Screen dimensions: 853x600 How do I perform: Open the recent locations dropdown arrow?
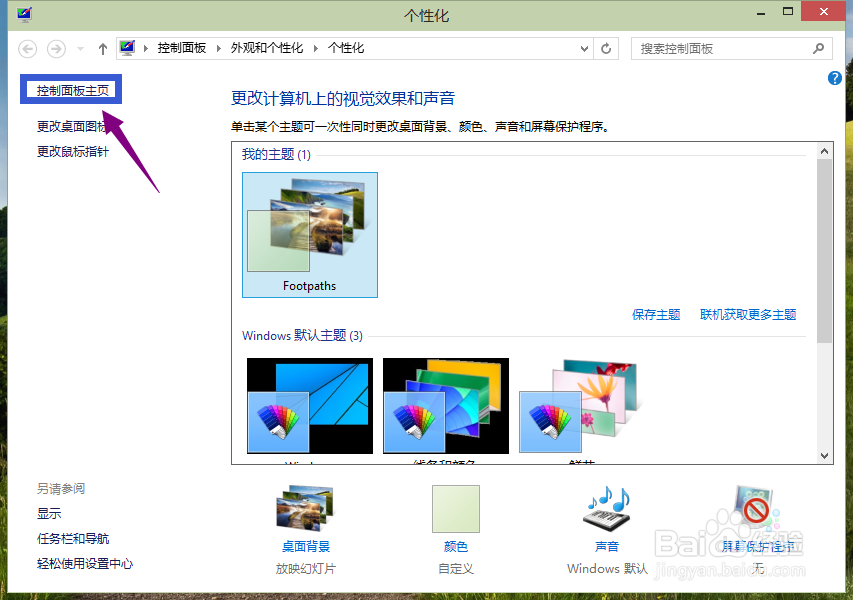pyautogui.click(x=81, y=49)
